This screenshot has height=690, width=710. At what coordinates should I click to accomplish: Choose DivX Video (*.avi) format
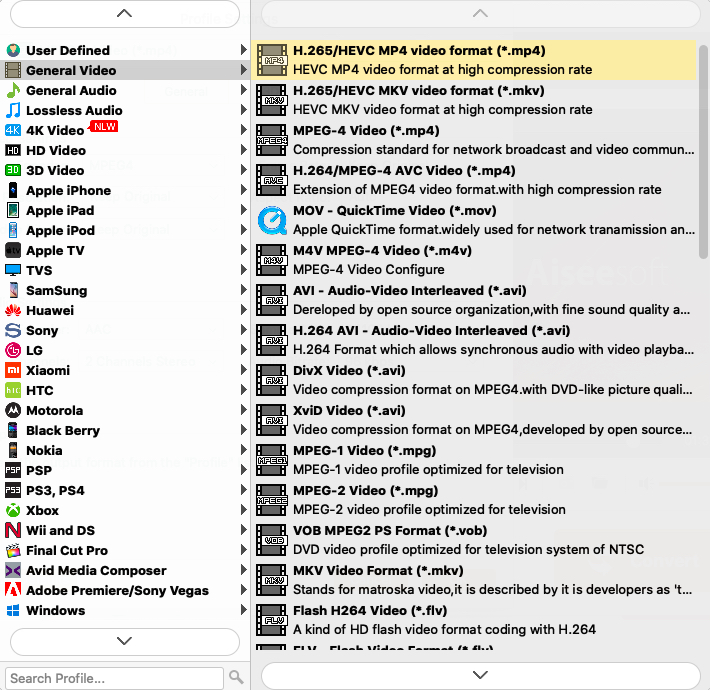tap(474, 380)
